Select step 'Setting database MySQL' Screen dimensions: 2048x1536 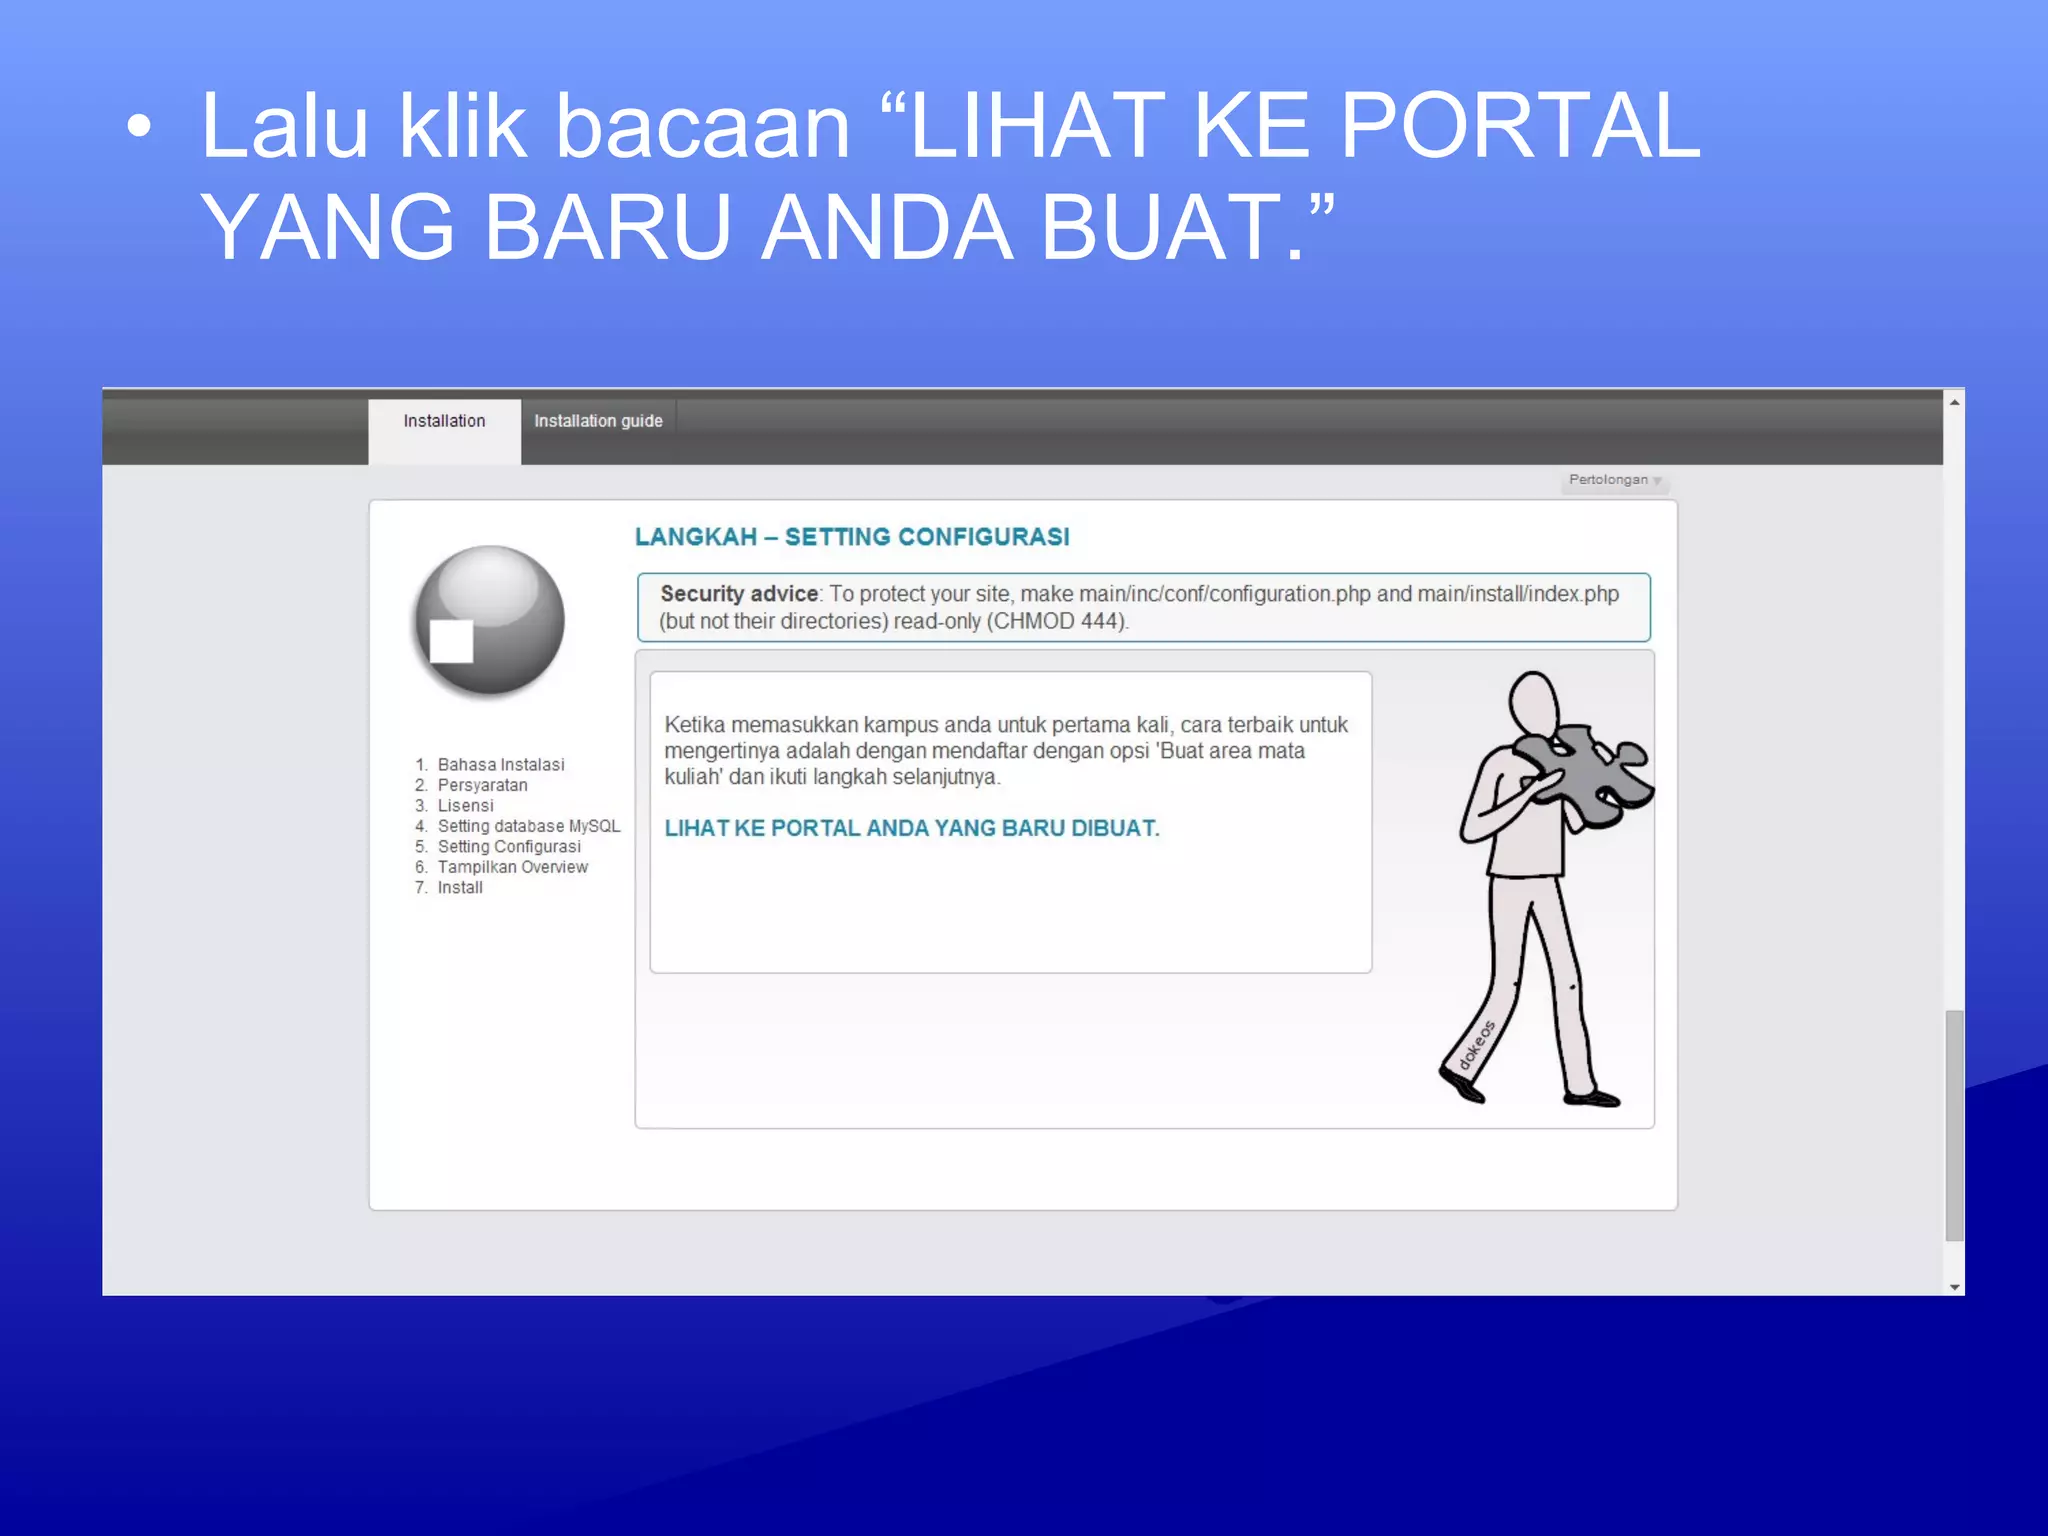(529, 826)
